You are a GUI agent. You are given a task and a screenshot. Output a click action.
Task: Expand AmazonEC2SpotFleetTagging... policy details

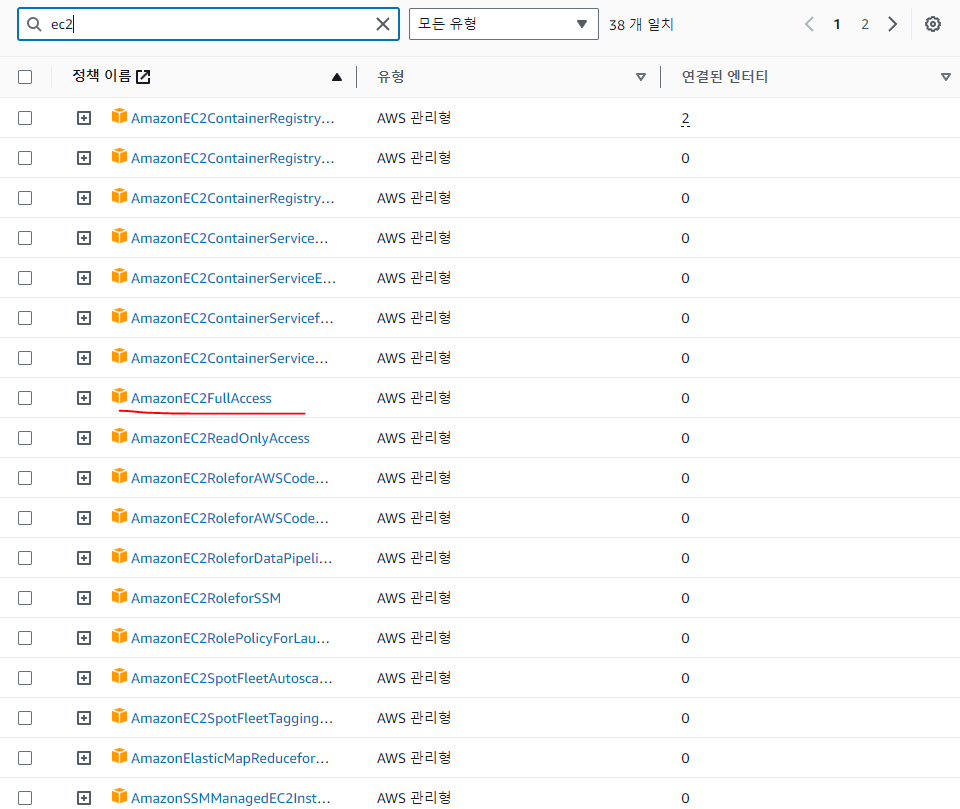pyautogui.click(x=84, y=718)
